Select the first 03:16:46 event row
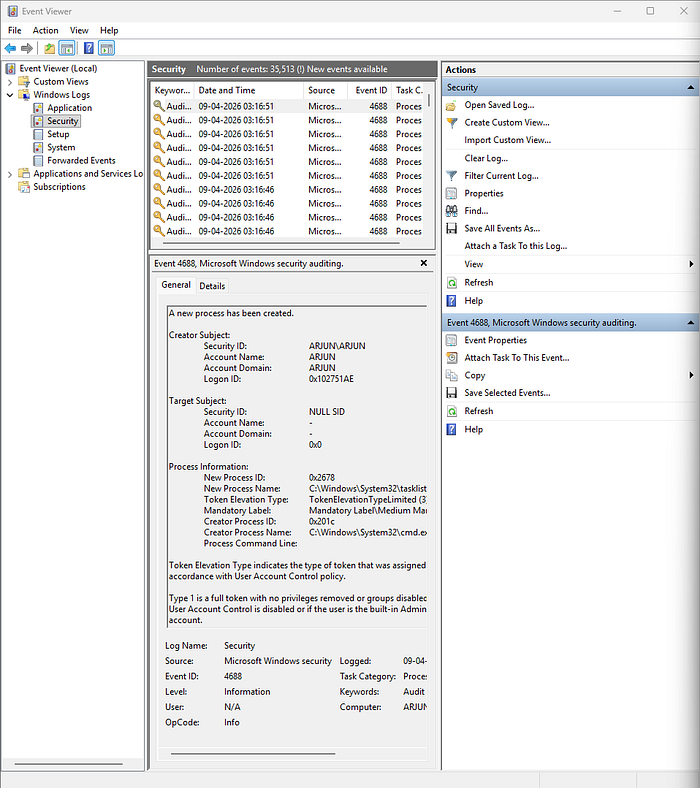This screenshot has width=700, height=788. pyautogui.click(x=288, y=190)
